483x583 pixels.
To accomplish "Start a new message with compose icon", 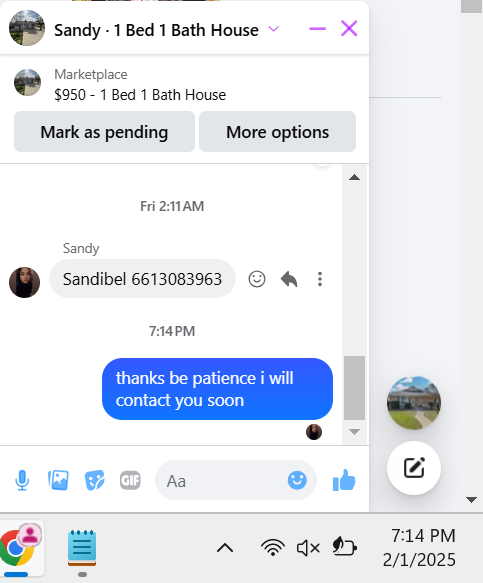I will 414,468.
